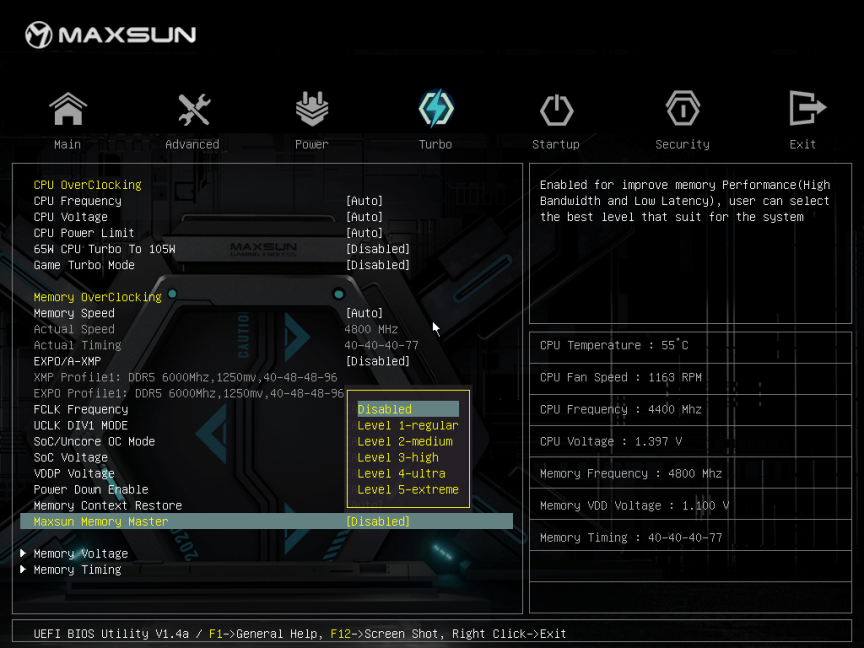Select the Turbo lightning icon

pyautogui.click(x=436, y=110)
